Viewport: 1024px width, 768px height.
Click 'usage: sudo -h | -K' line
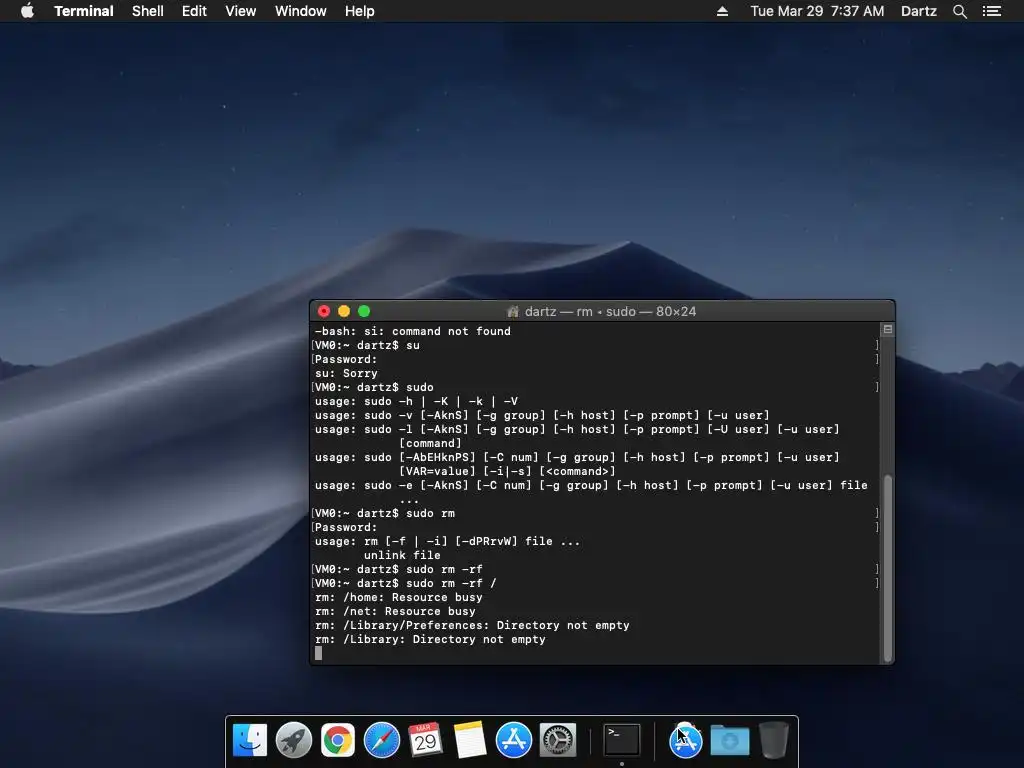416,402
